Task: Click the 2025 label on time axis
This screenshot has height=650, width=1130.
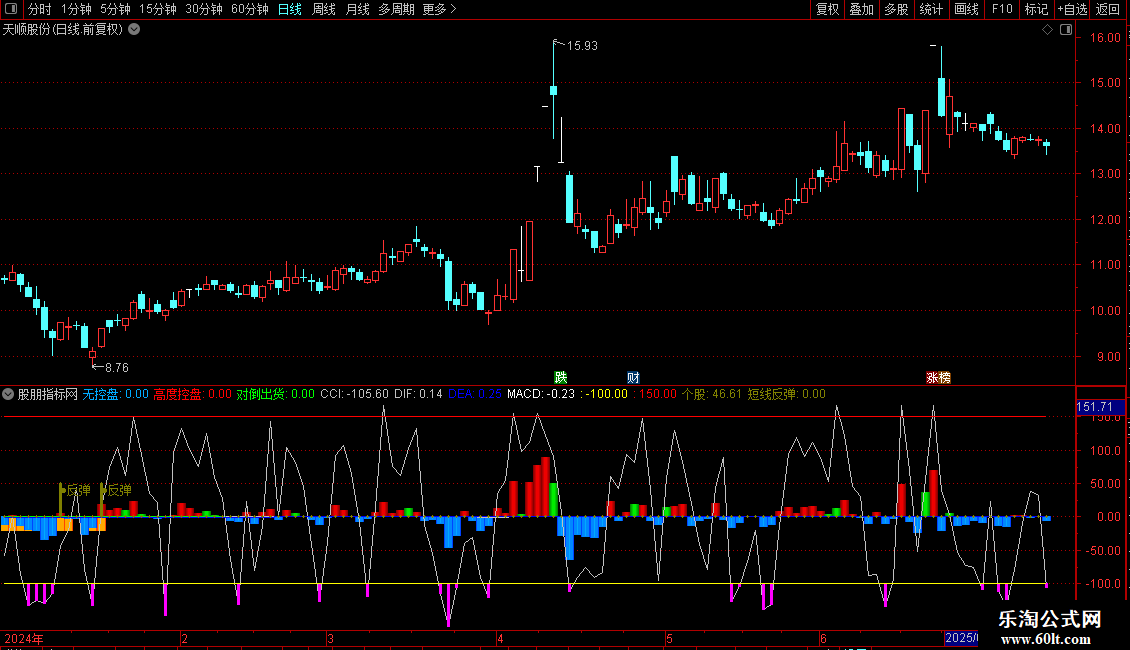Action: (x=961, y=638)
